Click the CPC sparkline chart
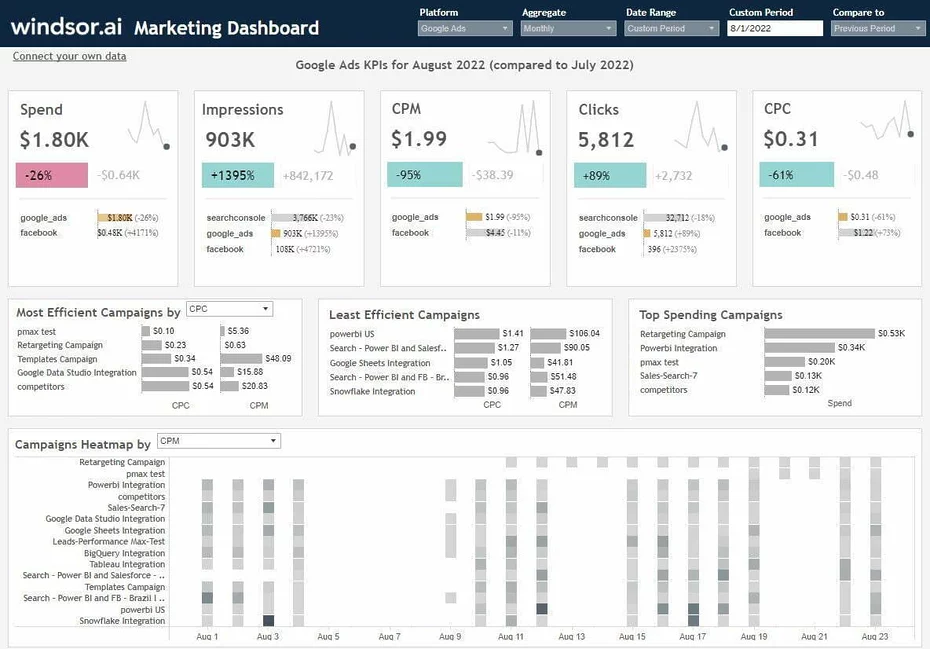Screen dimensions: 930x649 click(887, 120)
